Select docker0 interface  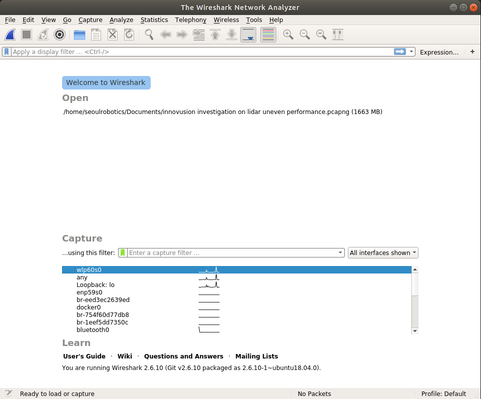coord(237,307)
